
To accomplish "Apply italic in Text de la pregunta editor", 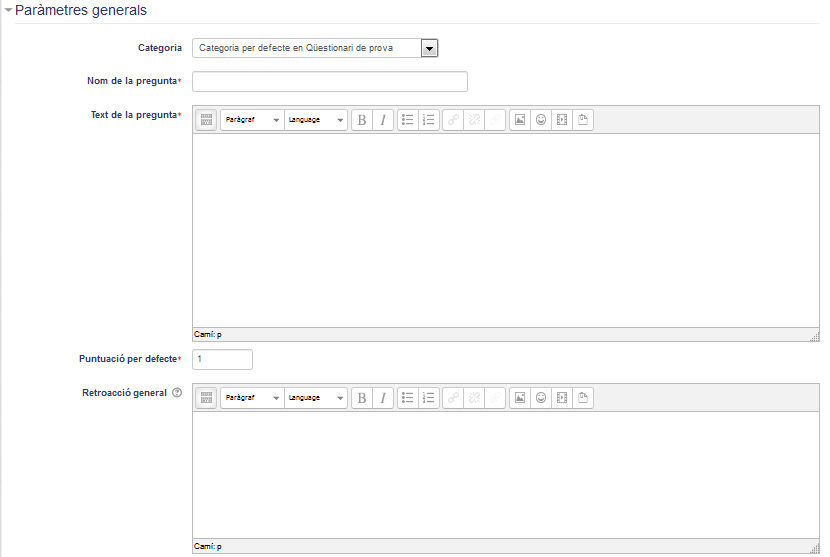I will (x=383, y=120).
